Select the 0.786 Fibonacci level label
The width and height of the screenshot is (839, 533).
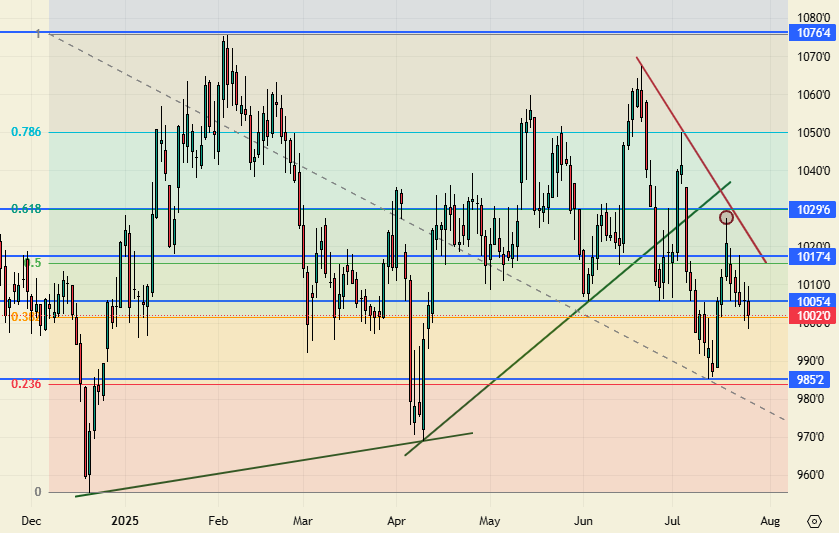[x=25, y=132]
